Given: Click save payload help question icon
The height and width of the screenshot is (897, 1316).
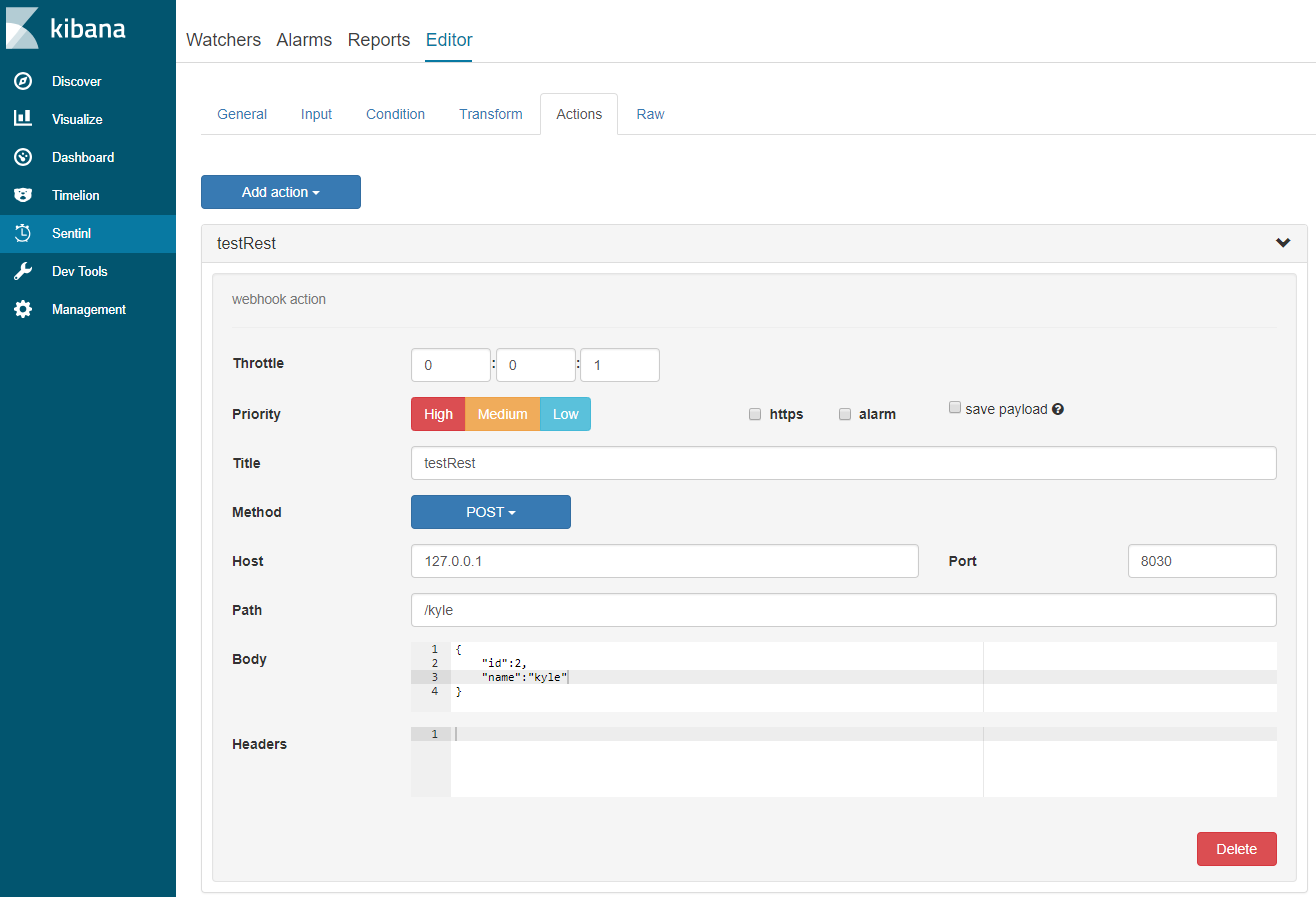Looking at the screenshot, I should point(1058,409).
